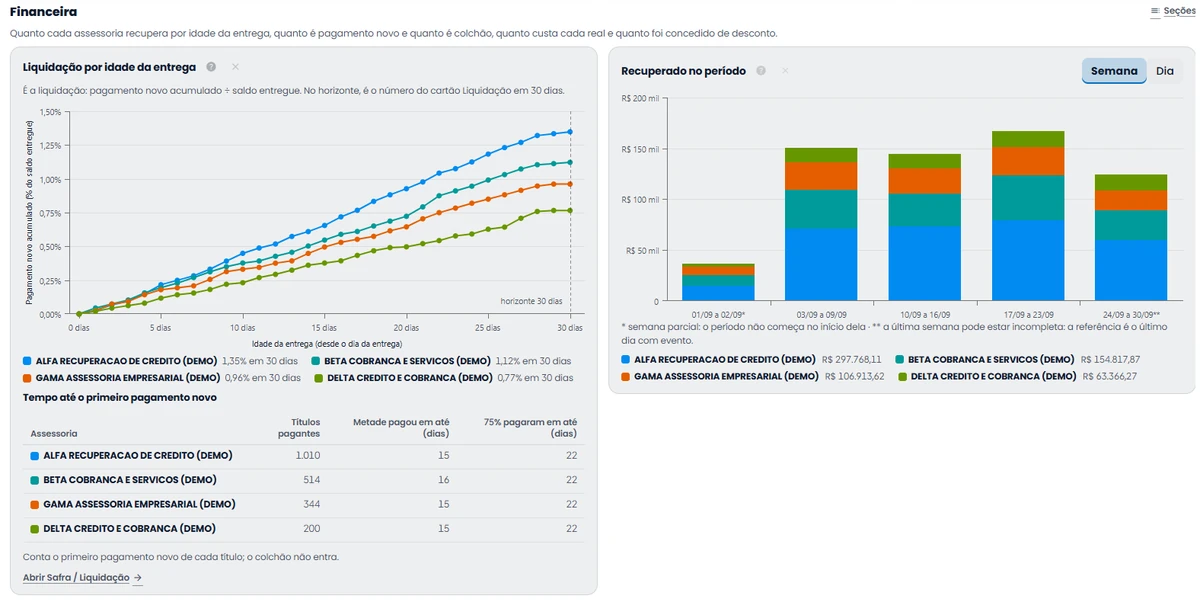Screen dimensions: 1200x602
Task: Select BETA COBRANCA E SERVICOS table row
Action: (x=303, y=480)
